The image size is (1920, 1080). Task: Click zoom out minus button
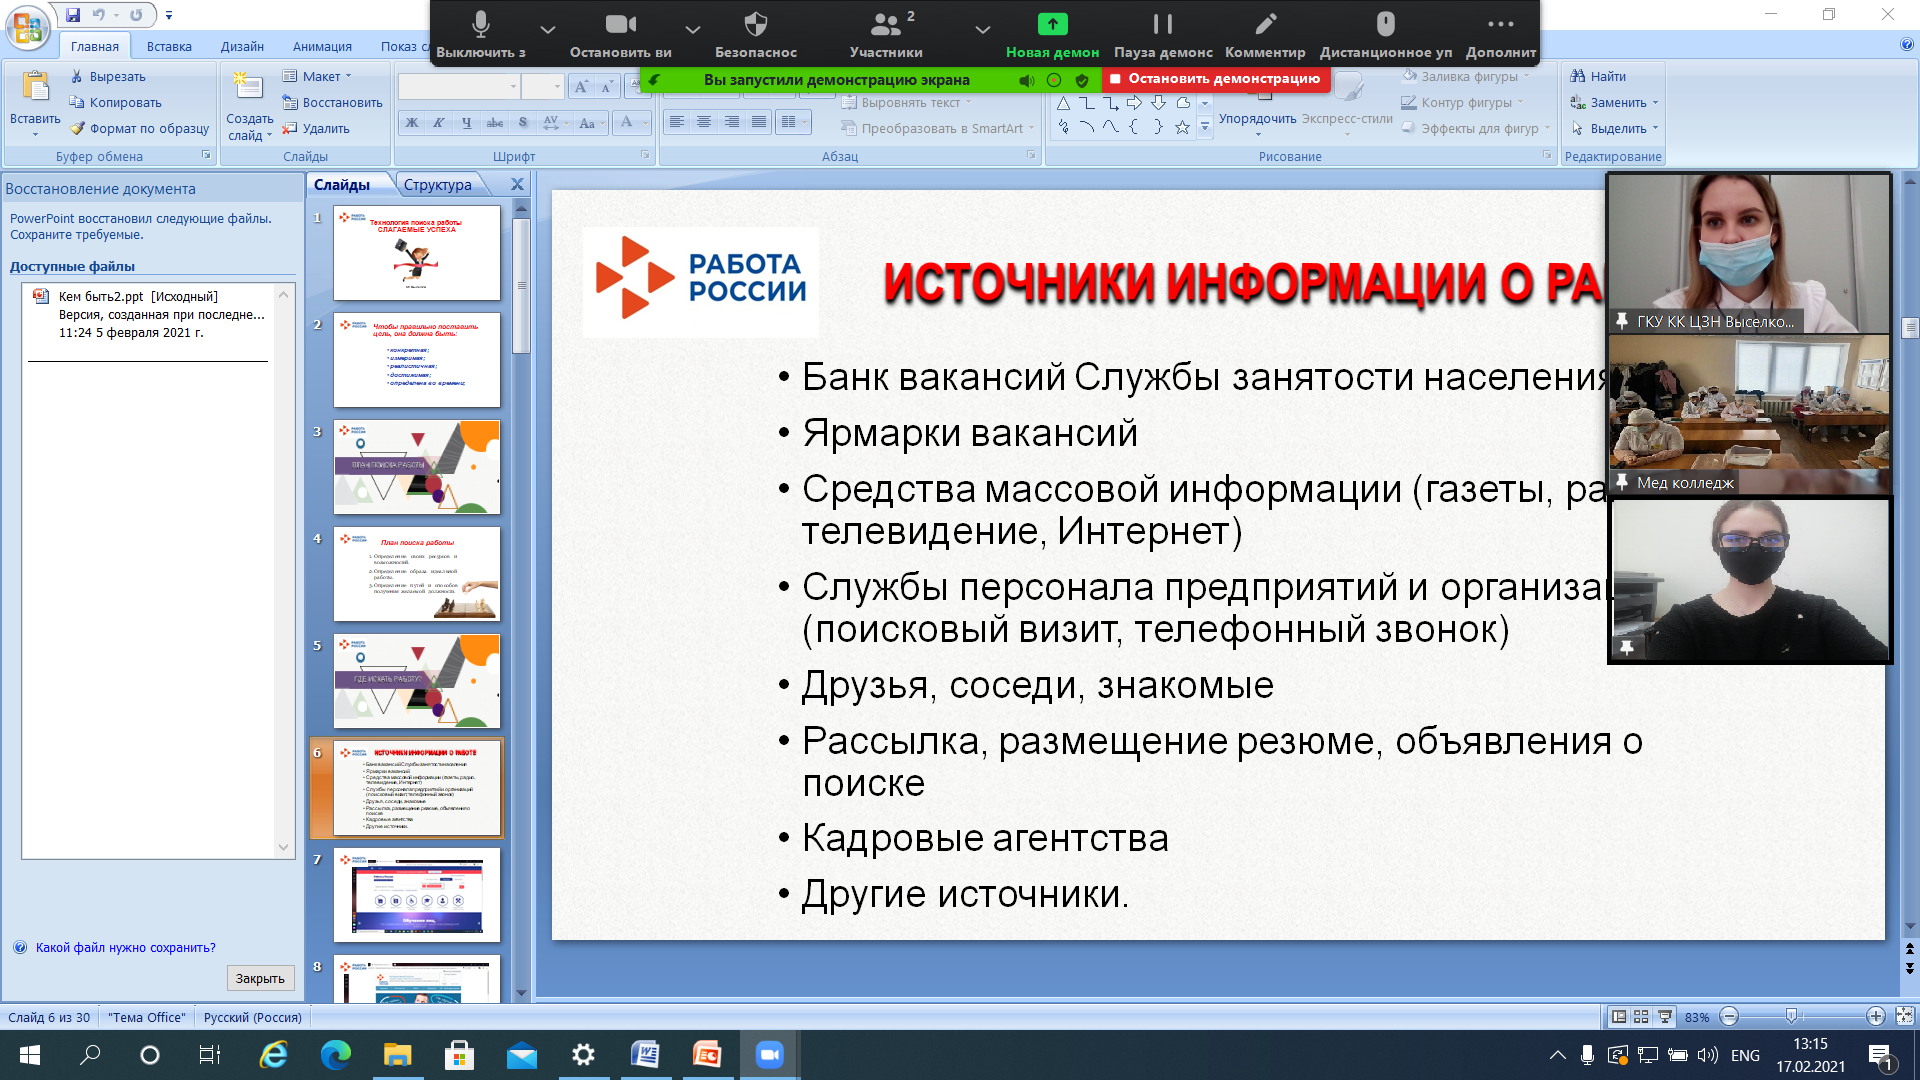point(1730,1016)
